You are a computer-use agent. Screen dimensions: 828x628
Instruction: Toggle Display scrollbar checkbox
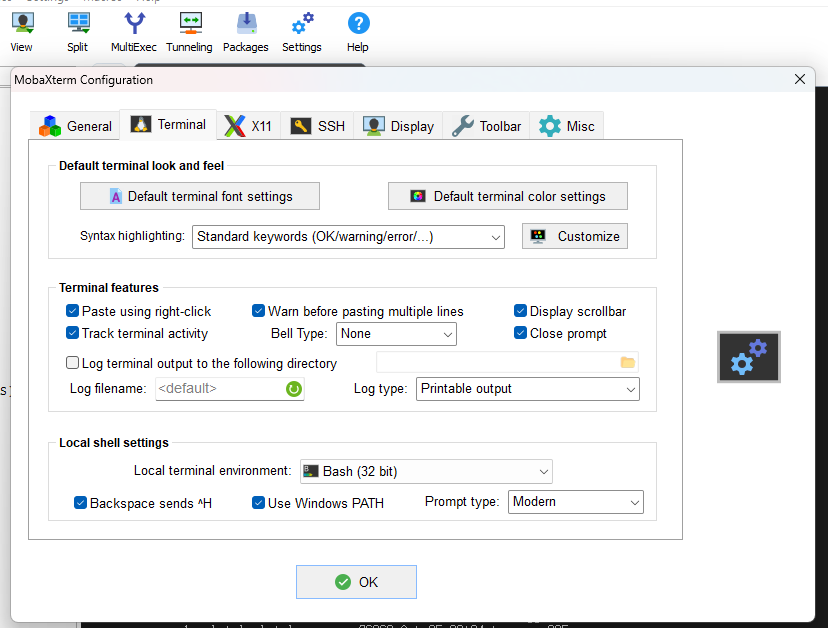(x=520, y=311)
